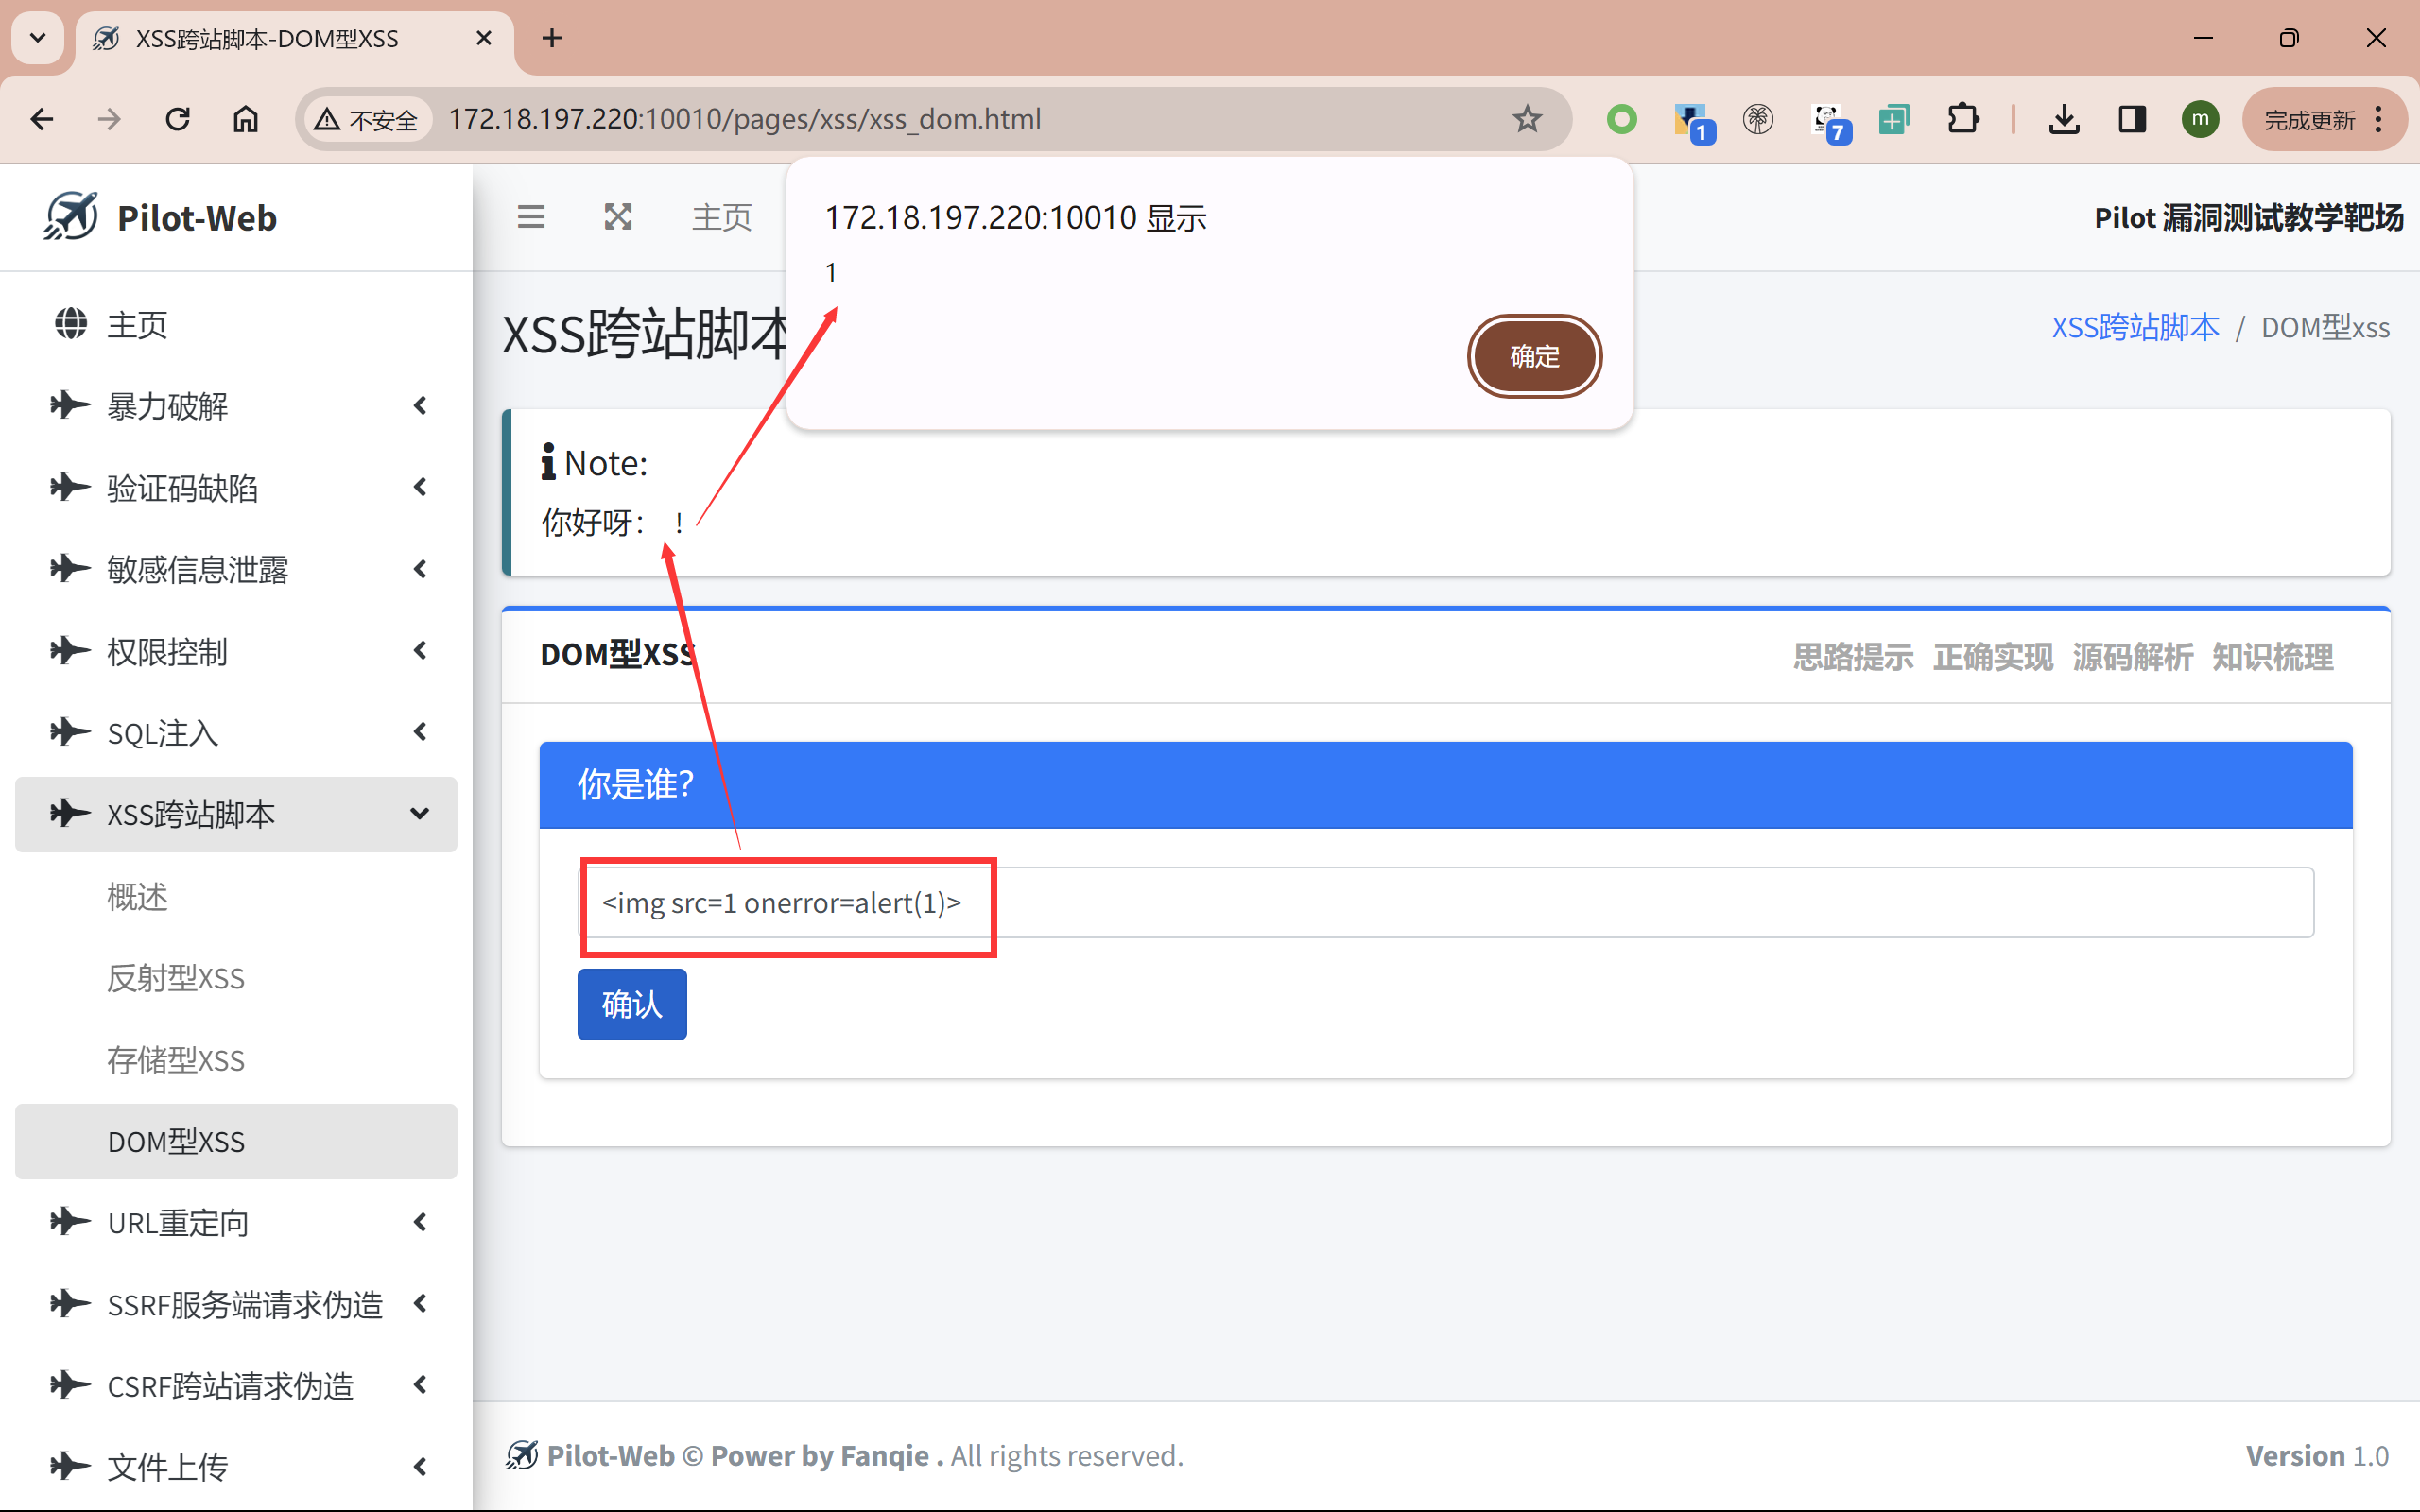Dismiss the alert with 确定 button
2420x1512 pixels.
coord(1533,355)
